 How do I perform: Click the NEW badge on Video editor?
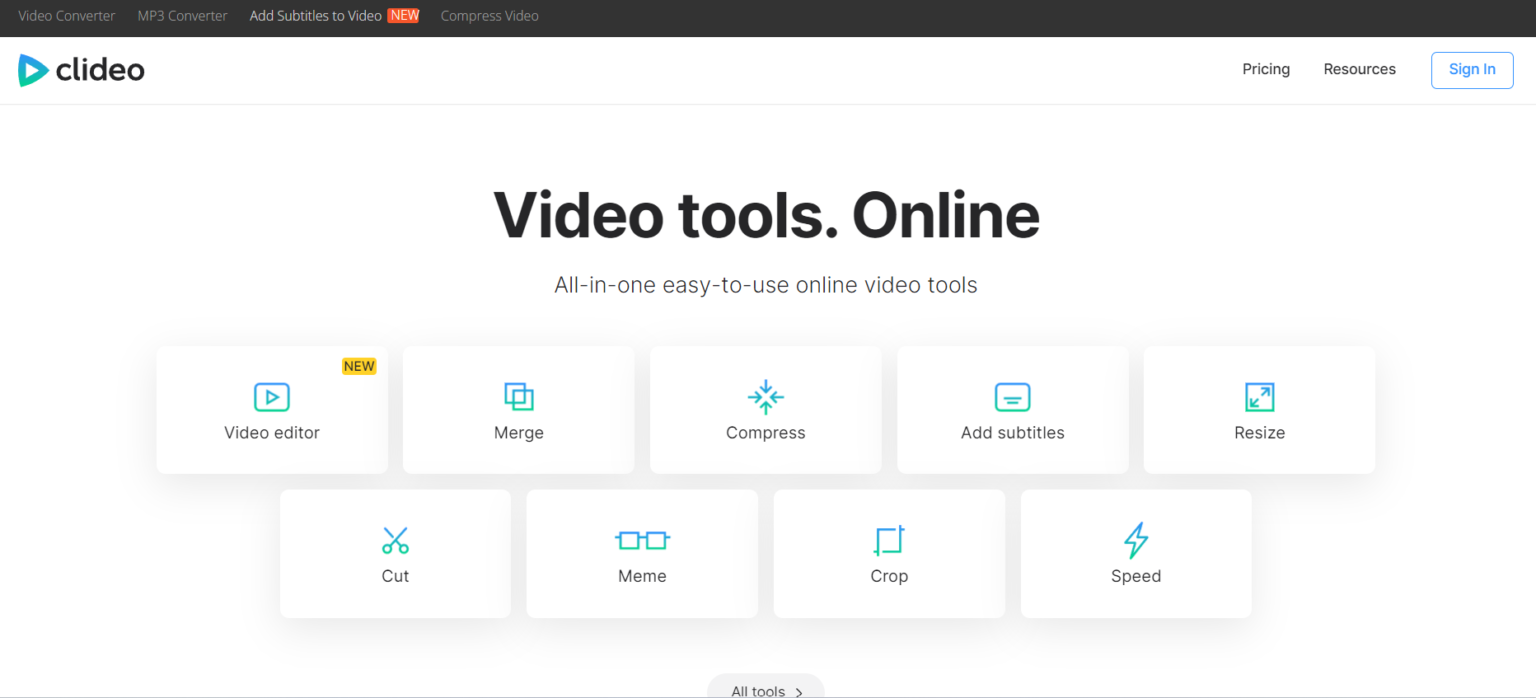pos(359,366)
